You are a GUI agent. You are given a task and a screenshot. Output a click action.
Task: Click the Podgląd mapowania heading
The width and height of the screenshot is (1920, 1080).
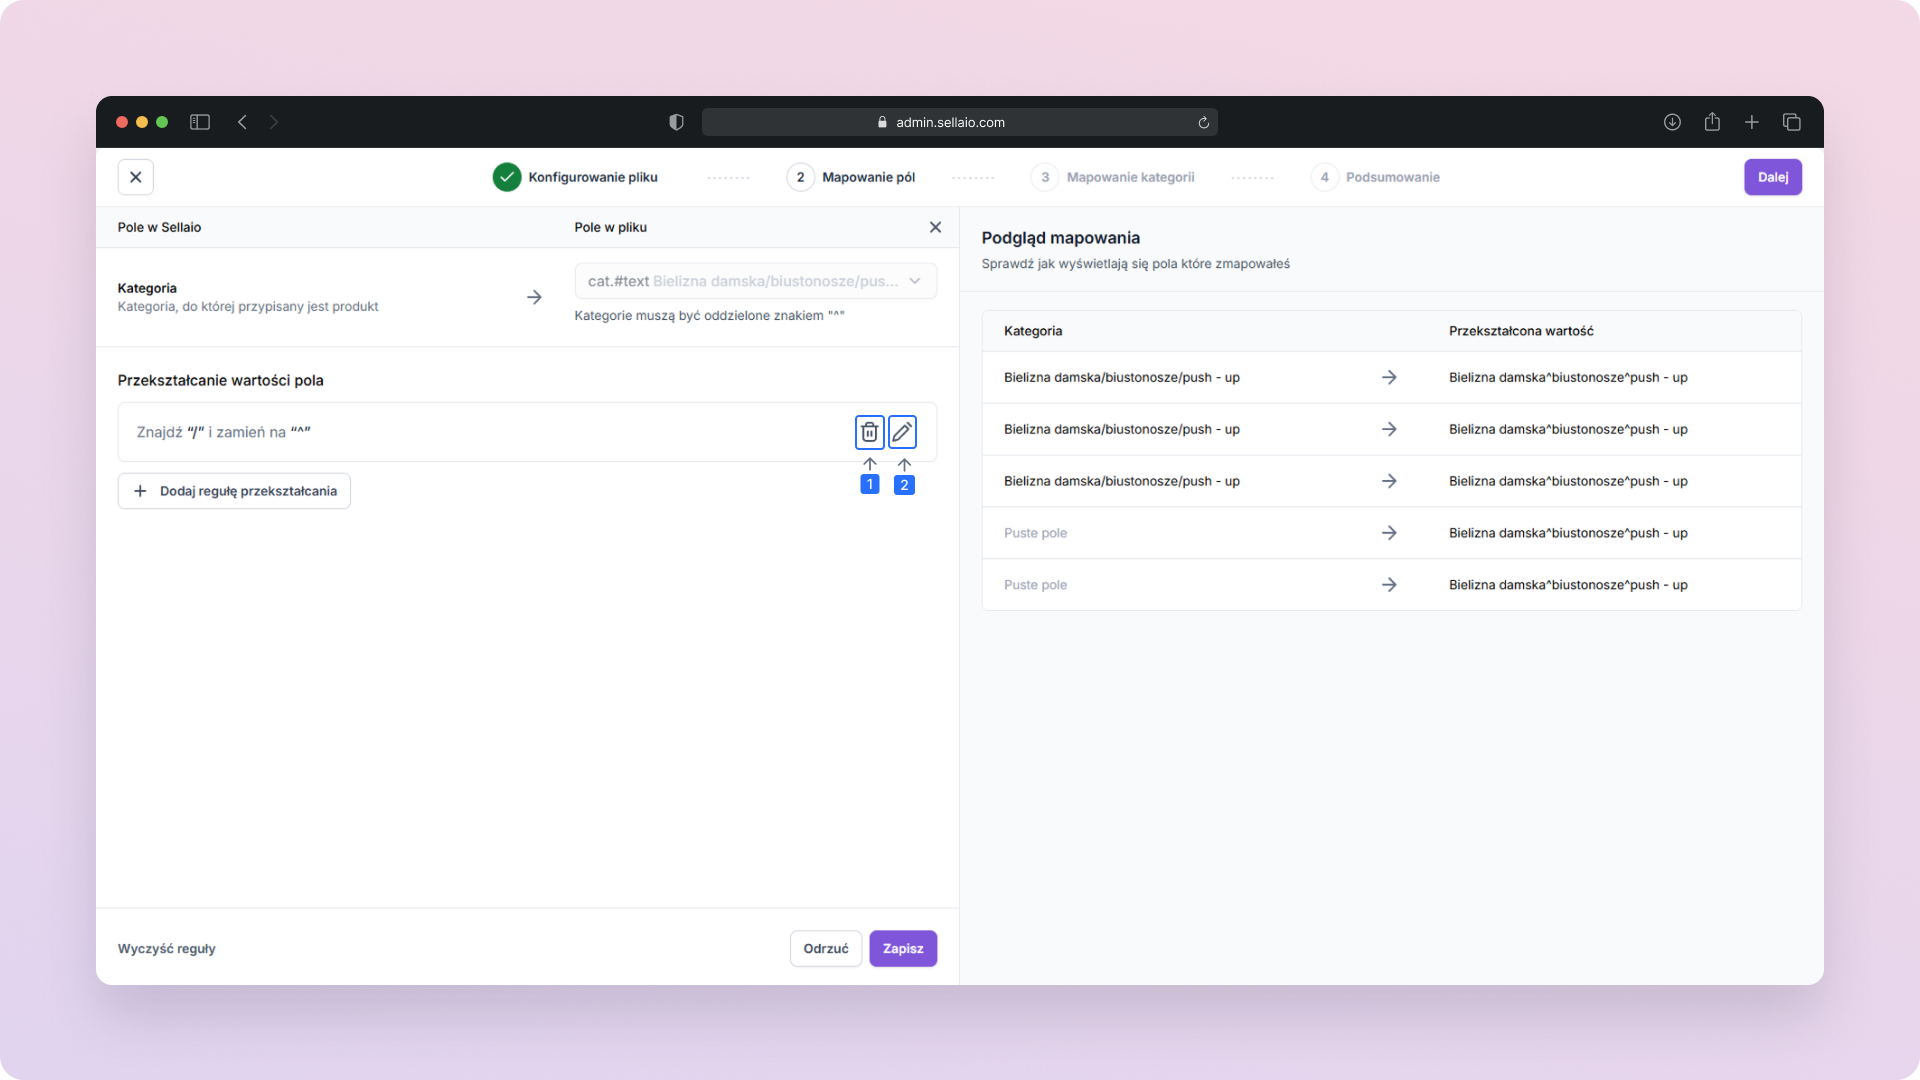click(1060, 238)
